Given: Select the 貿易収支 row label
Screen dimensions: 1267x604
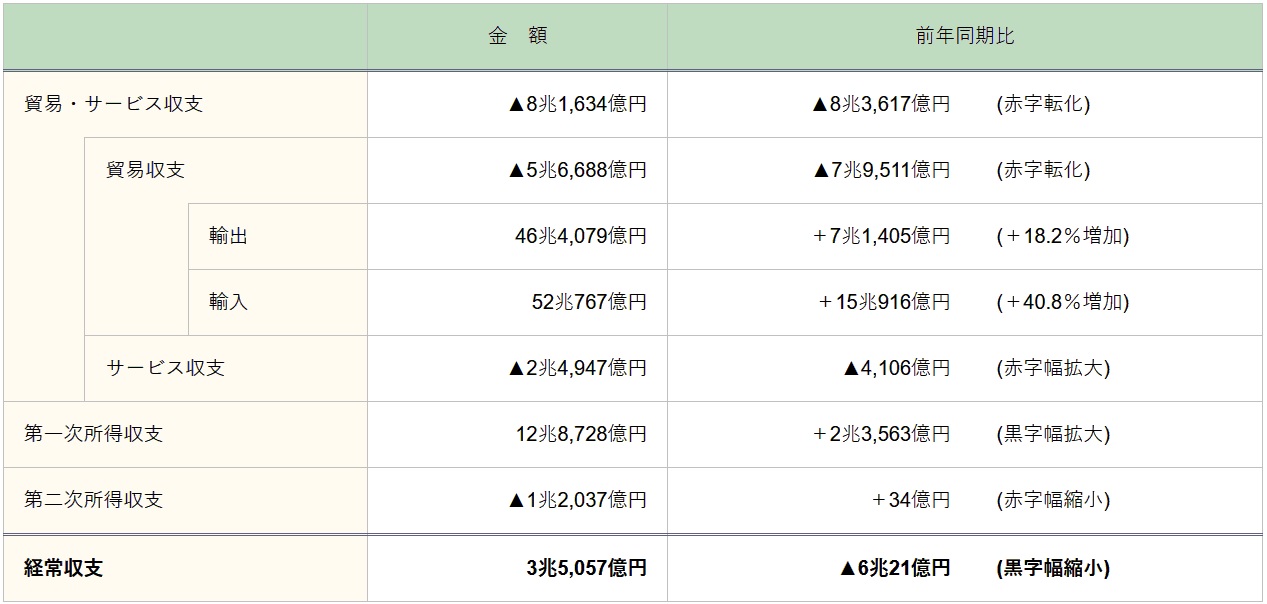Looking at the screenshot, I should [x=146, y=170].
